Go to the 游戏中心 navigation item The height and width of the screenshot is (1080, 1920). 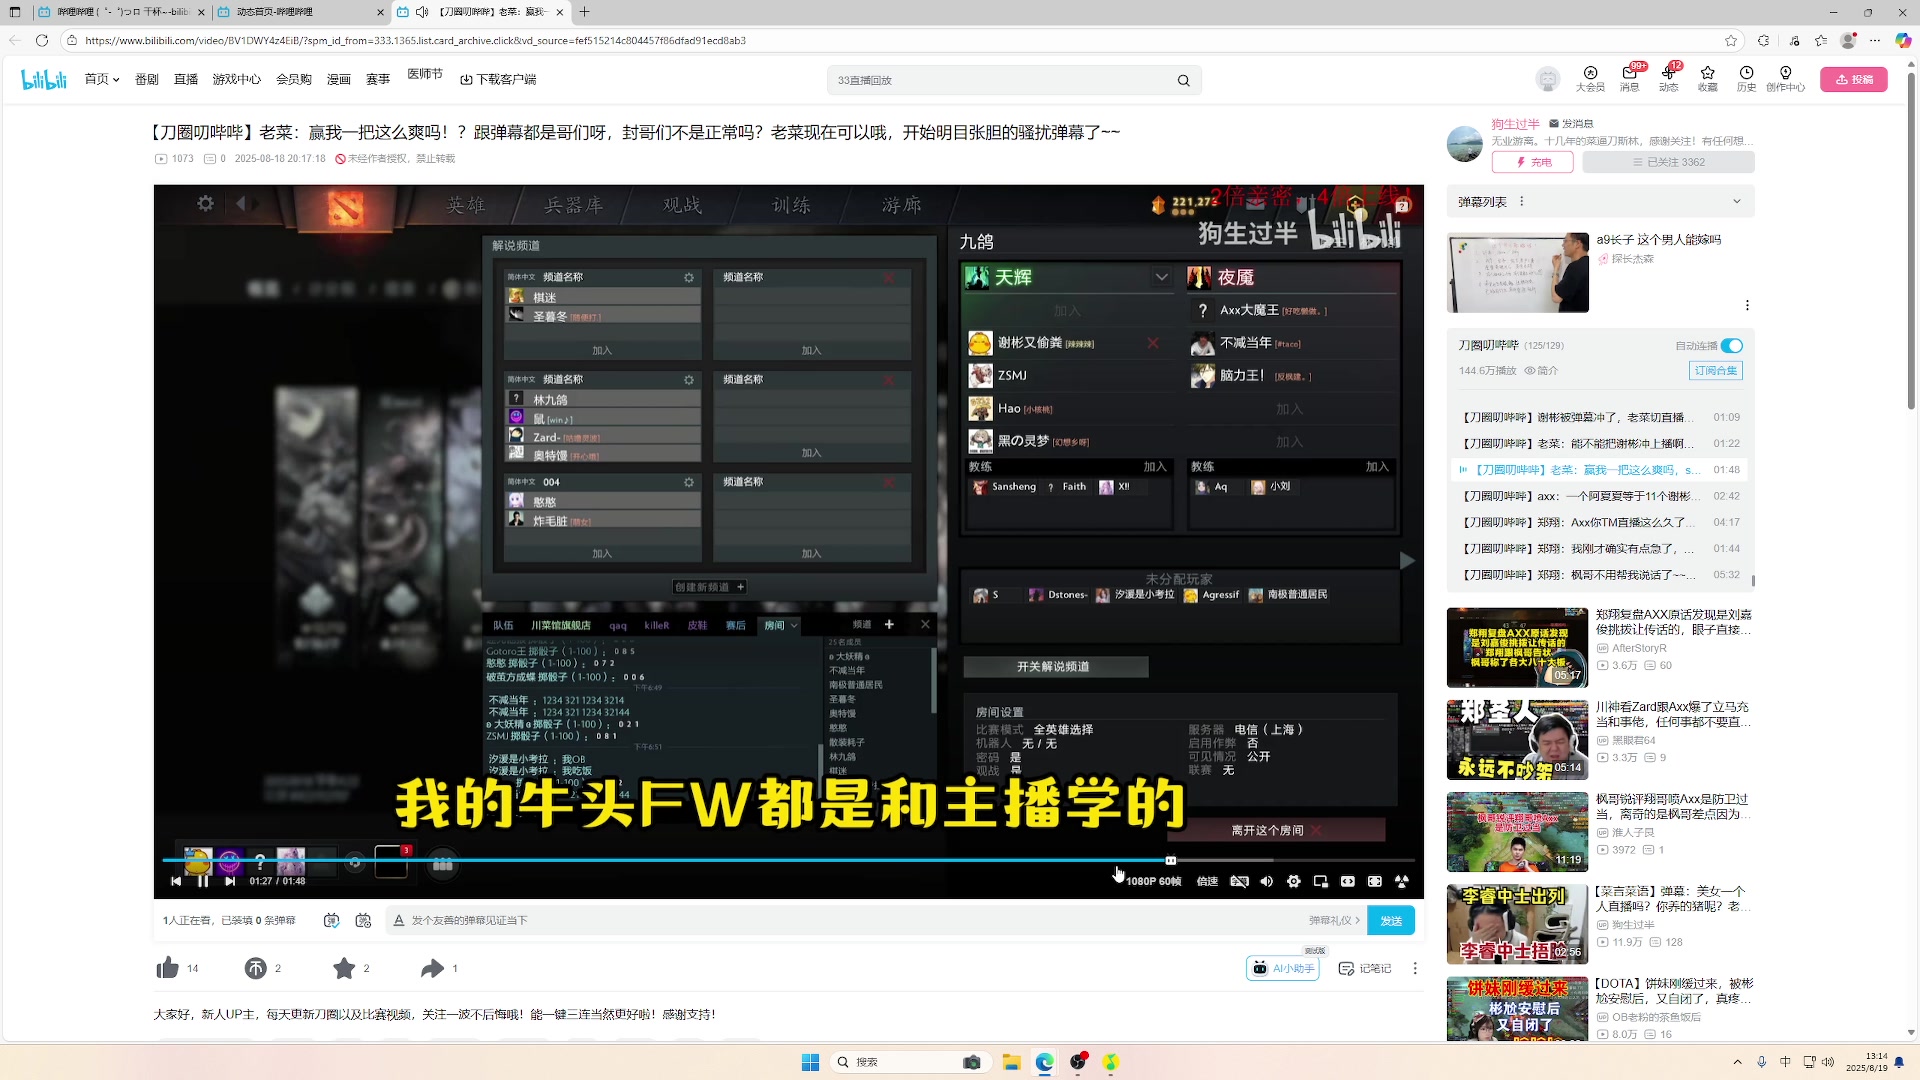(236, 79)
